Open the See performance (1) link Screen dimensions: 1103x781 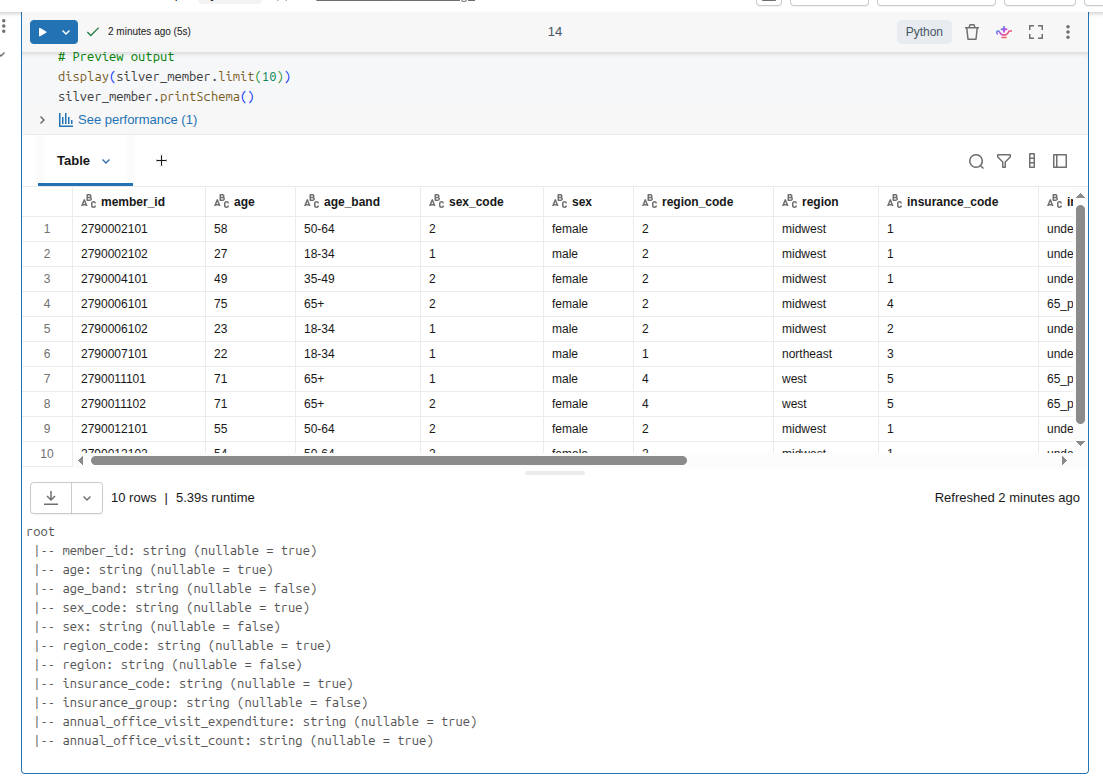[x=137, y=120]
